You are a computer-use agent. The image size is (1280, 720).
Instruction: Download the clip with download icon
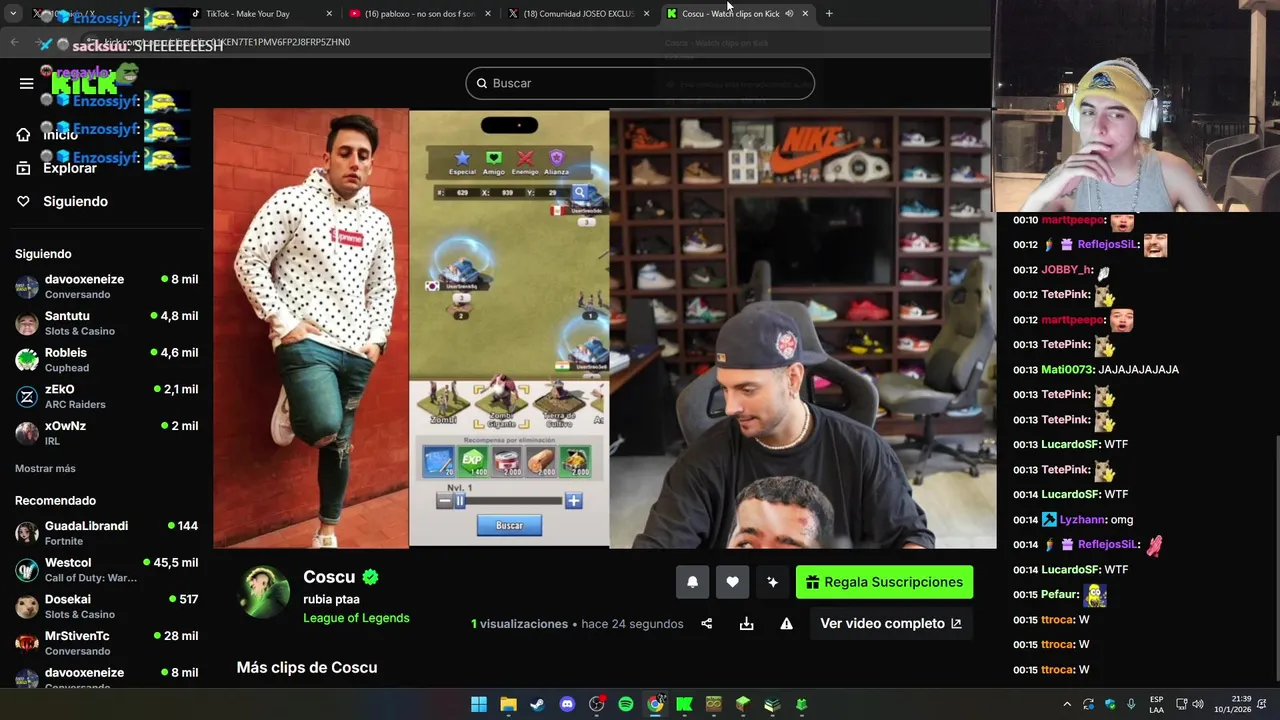click(746, 623)
